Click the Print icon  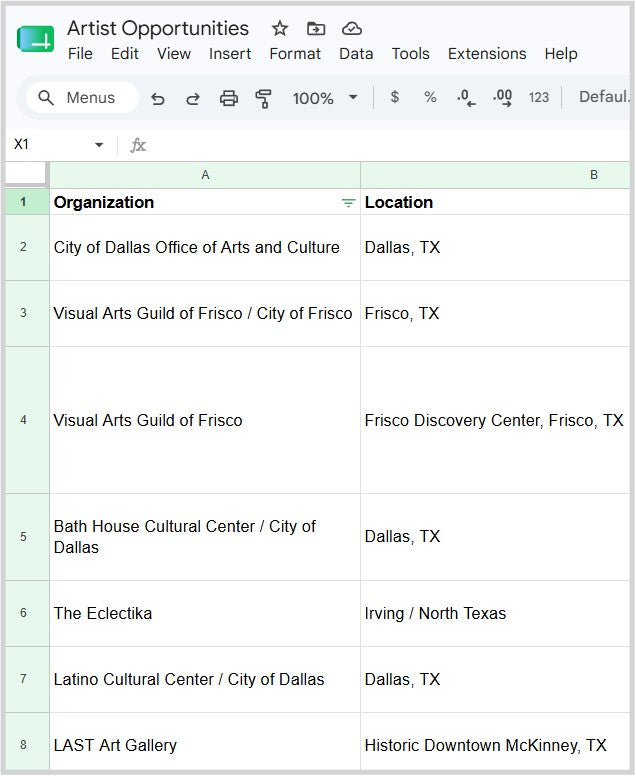(x=229, y=98)
